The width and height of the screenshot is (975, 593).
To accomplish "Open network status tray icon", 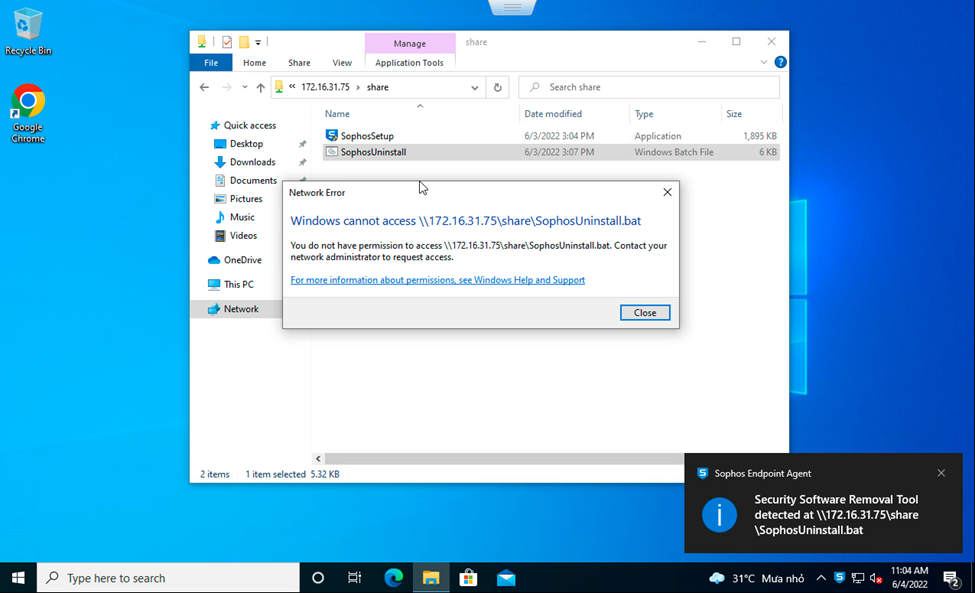I will click(x=858, y=579).
